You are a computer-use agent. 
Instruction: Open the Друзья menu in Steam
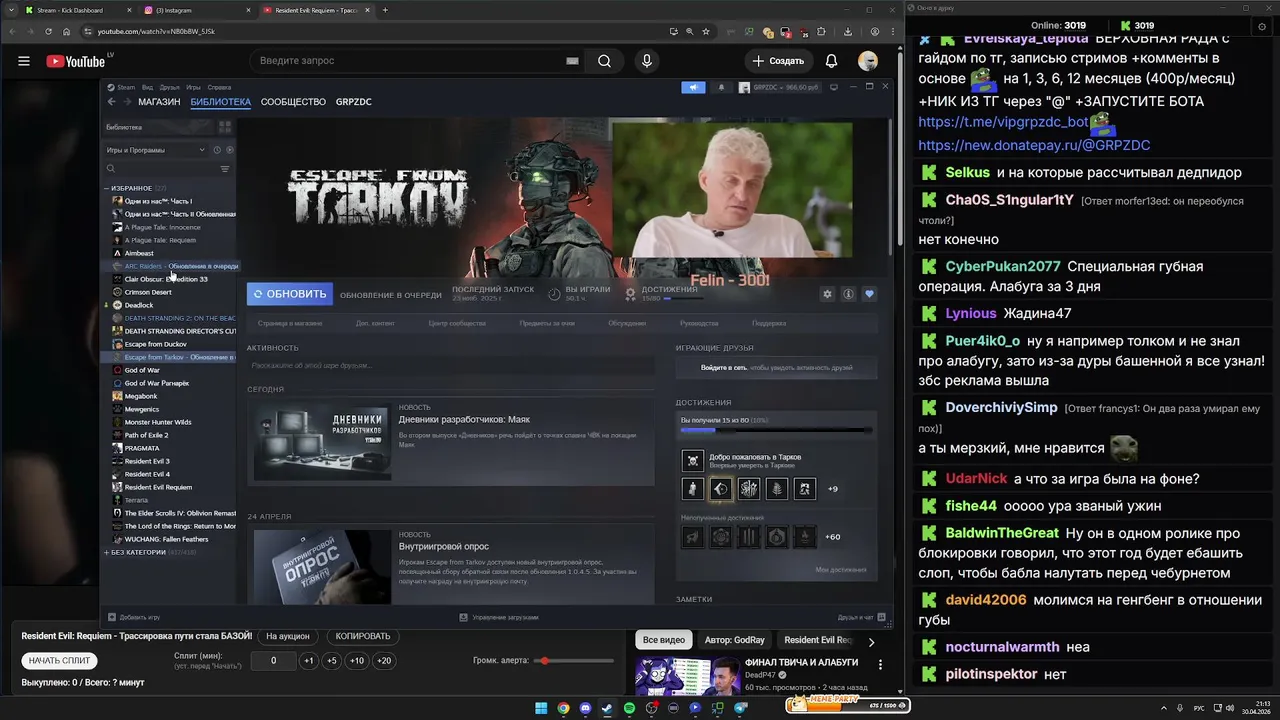(x=169, y=88)
